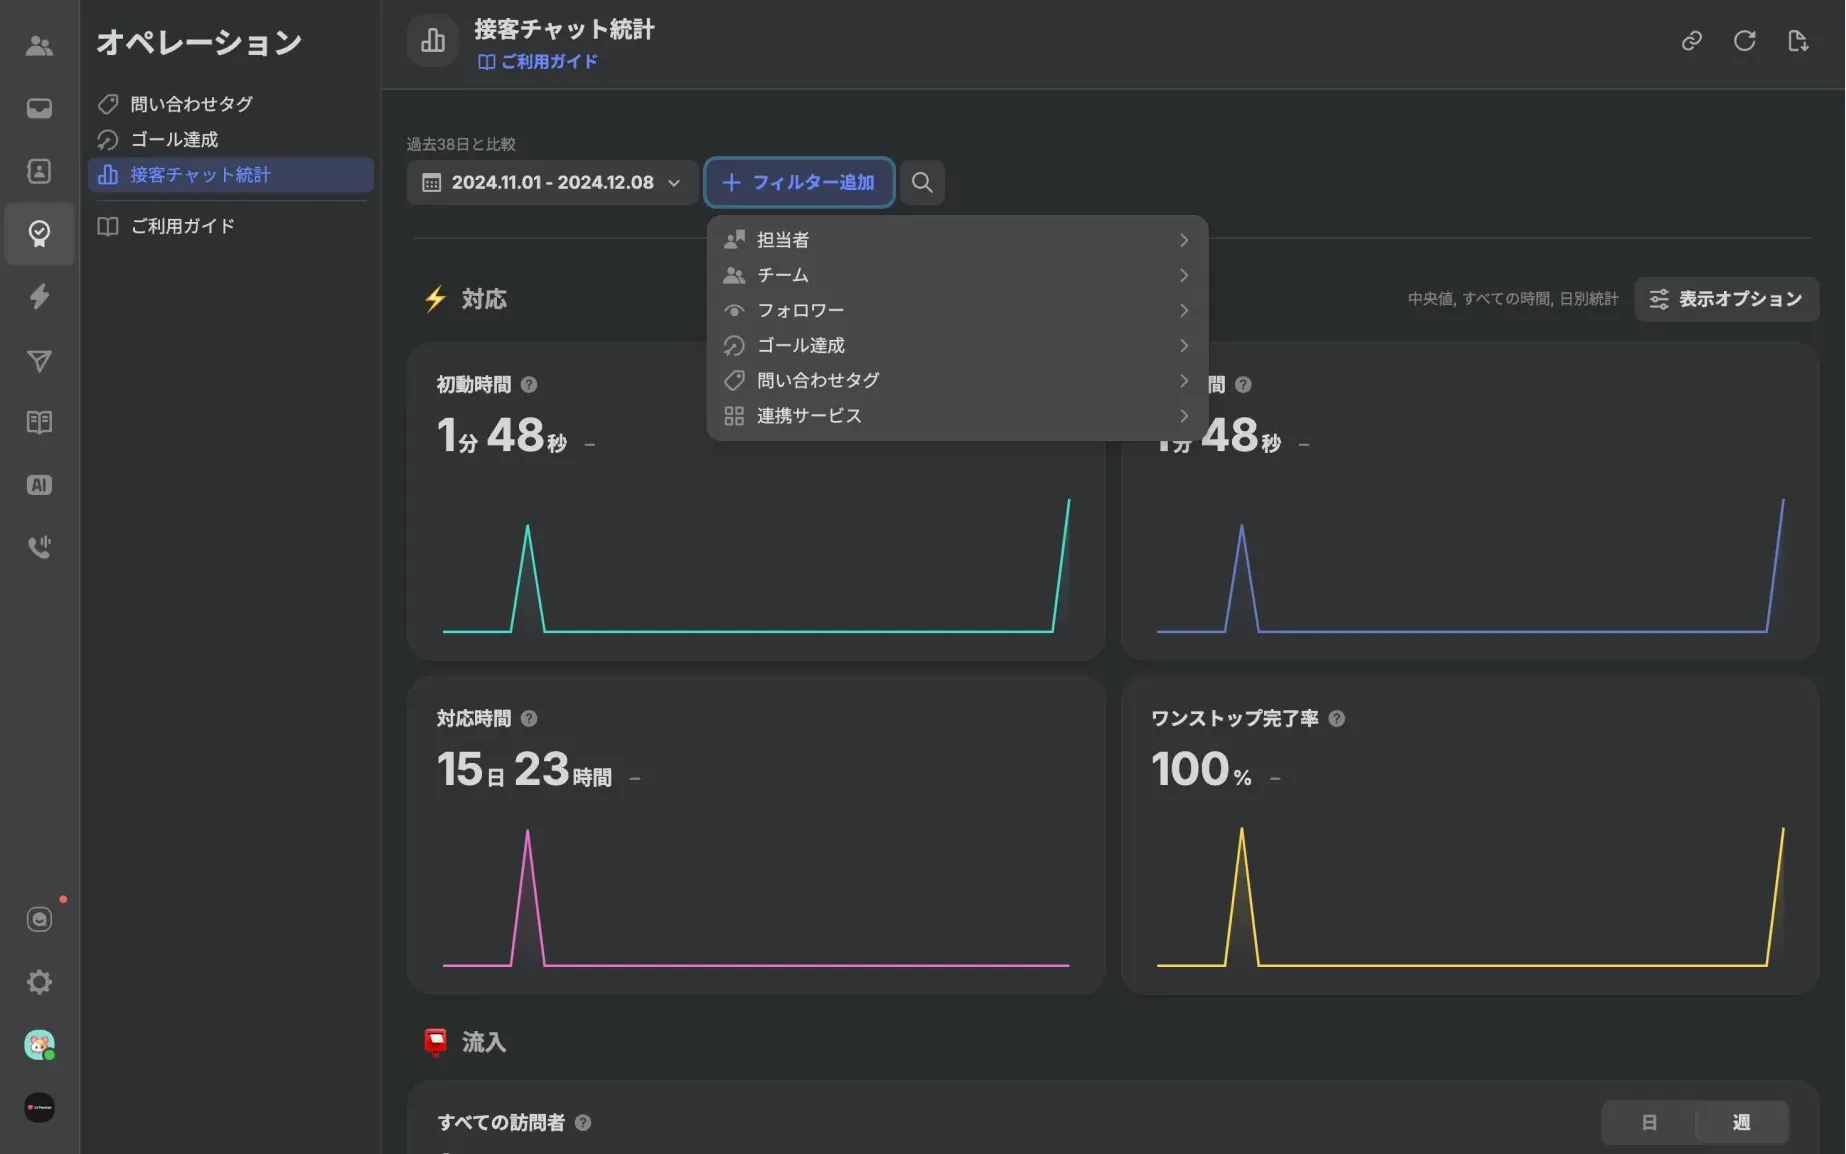Expand the チーム filter submenu
The height and width of the screenshot is (1154, 1846).
coord(956,275)
